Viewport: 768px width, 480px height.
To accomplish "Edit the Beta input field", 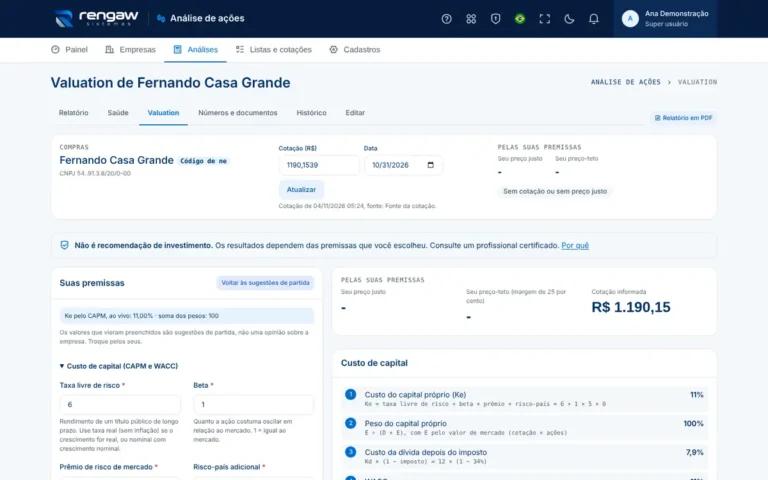I will (x=253, y=405).
